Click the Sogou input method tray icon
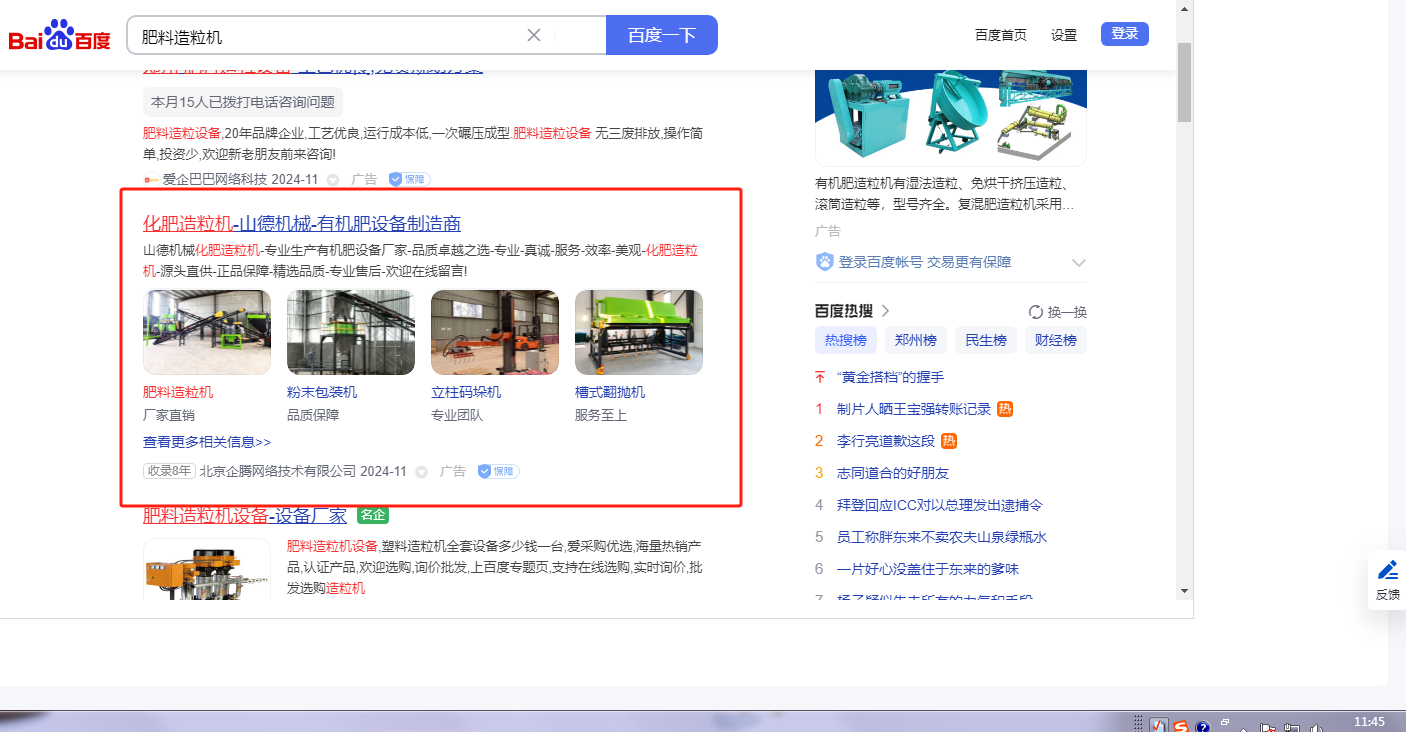Image resolution: width=1406 pixels, height=732 pixels. click(x=1180, y=725)
